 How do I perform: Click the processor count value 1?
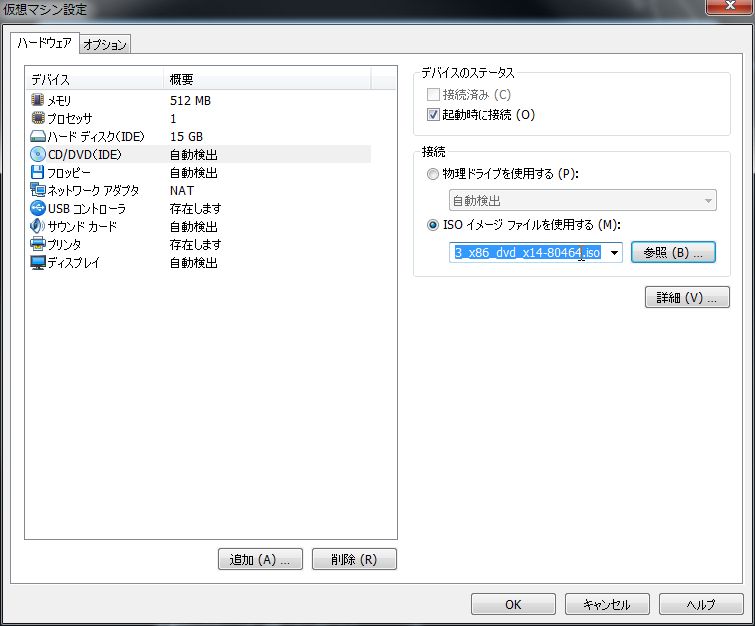click(173, 118)
